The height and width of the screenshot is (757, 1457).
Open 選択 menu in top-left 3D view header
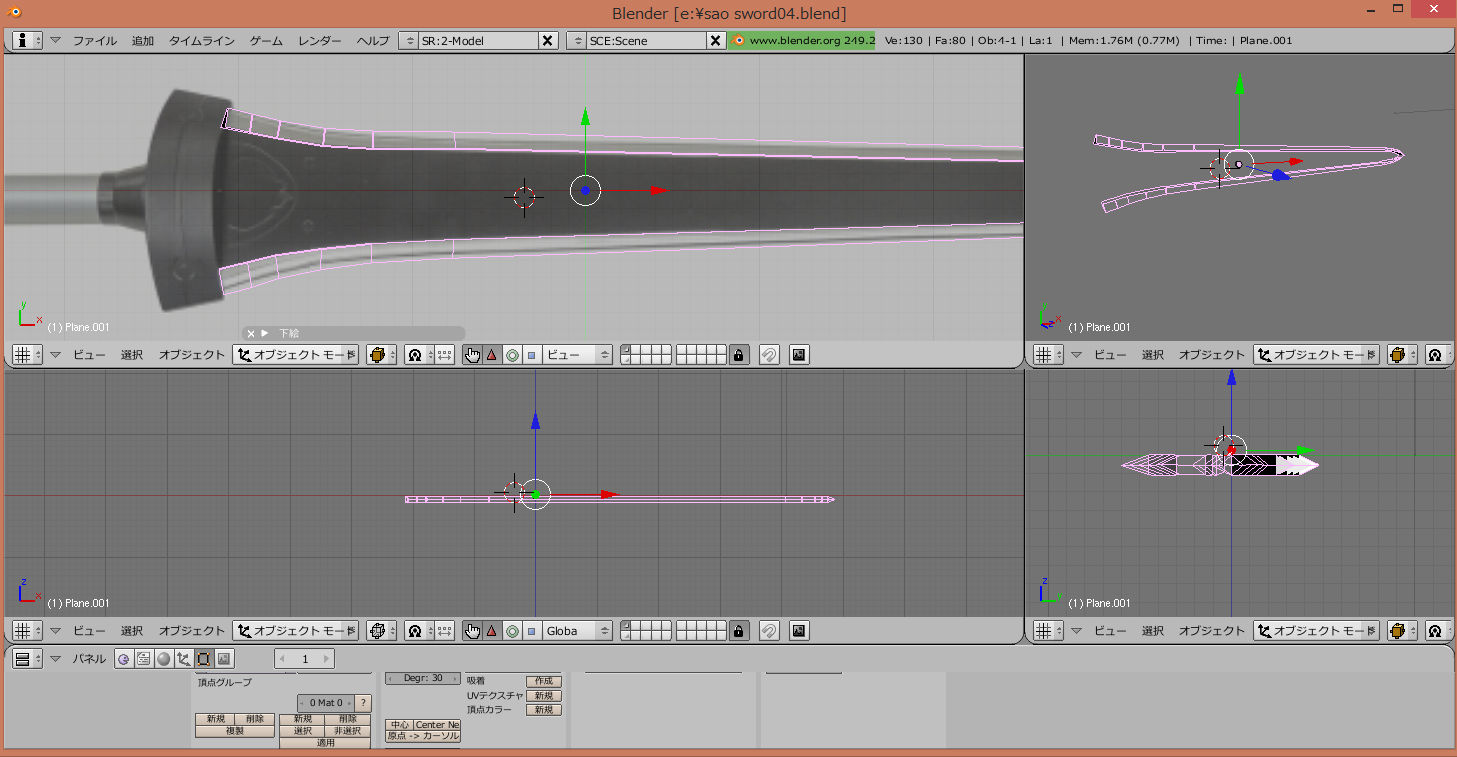132,355
